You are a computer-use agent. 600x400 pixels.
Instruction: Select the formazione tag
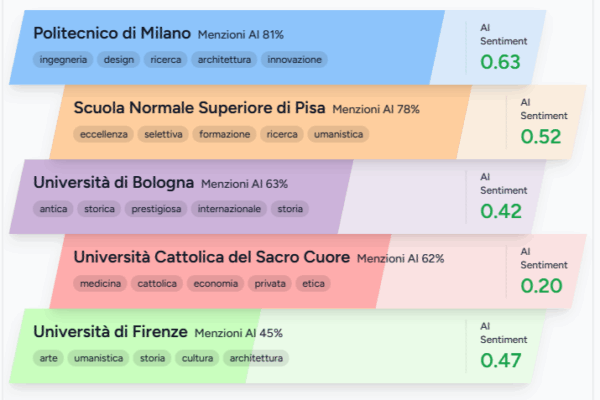pyautogui.click(x=224, y=134)
